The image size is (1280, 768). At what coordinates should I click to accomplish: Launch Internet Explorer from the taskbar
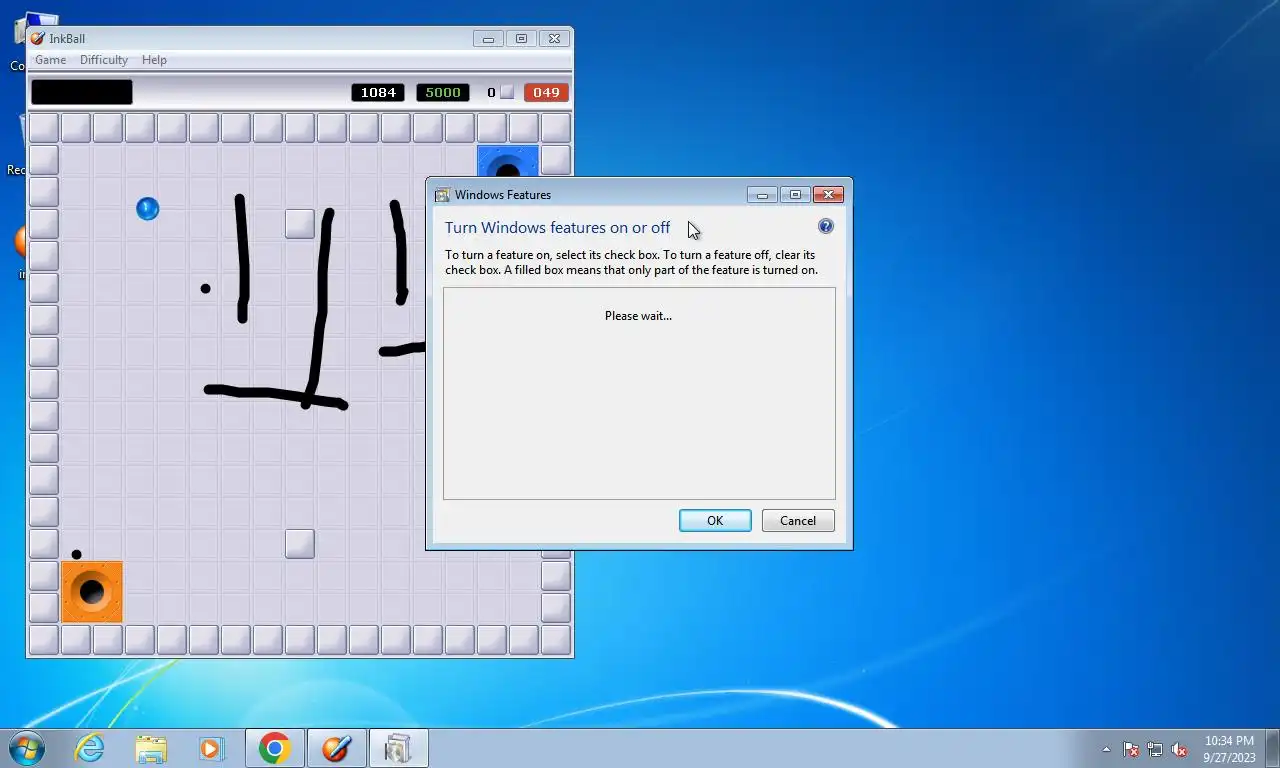tap(89, 748)
